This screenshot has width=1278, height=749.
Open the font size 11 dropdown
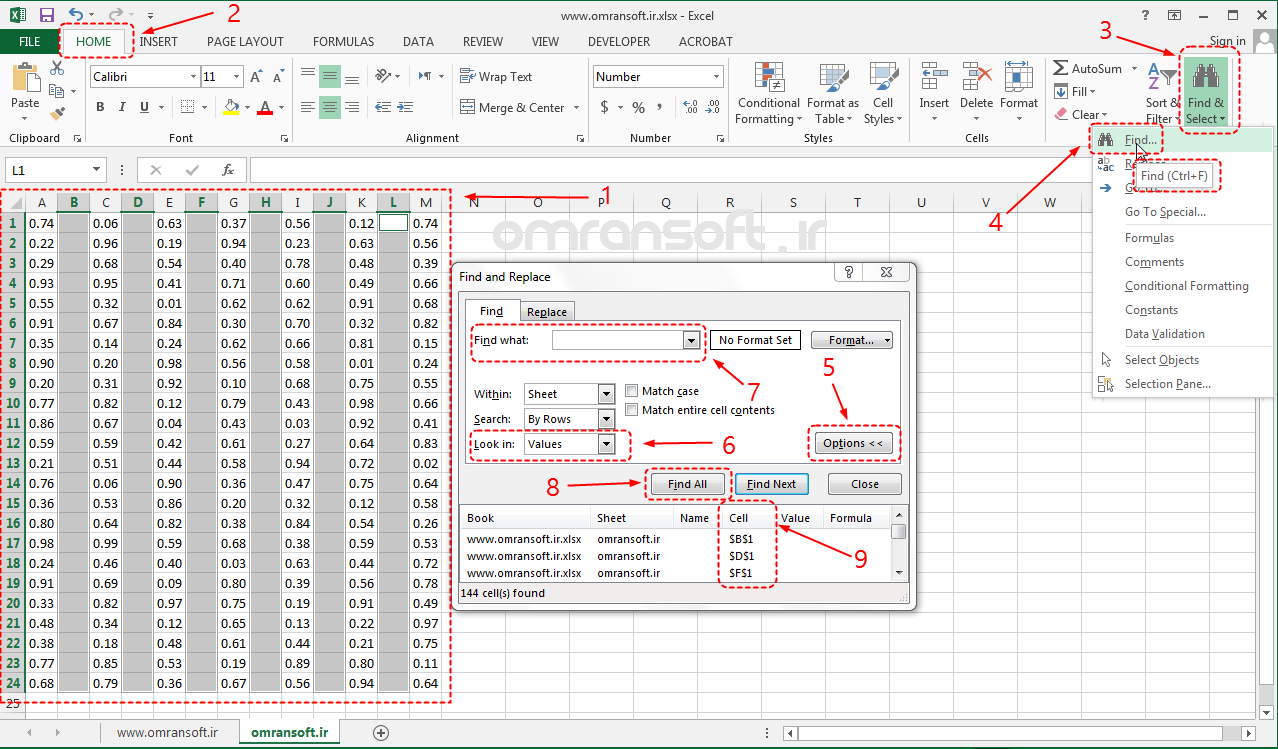(237, 77)
